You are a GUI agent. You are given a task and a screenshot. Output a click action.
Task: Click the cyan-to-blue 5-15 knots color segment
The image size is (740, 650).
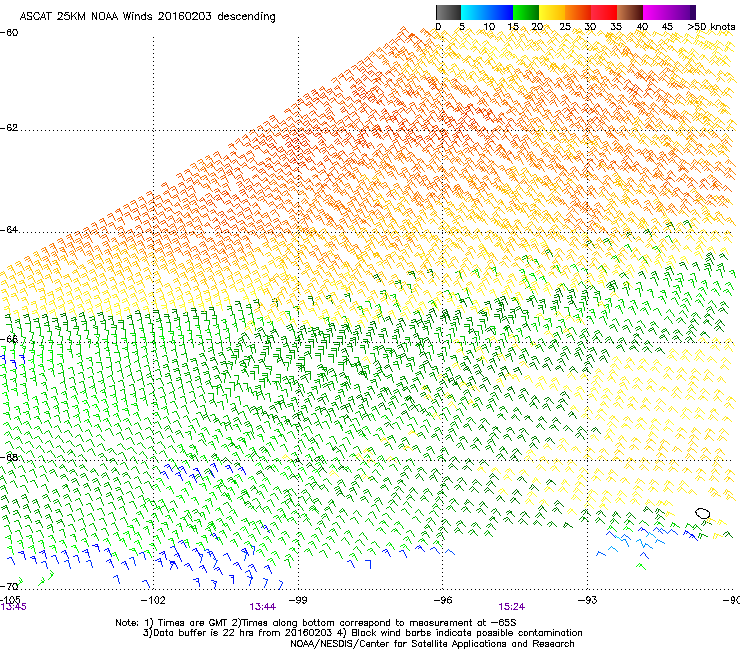(x=487, y=12)
